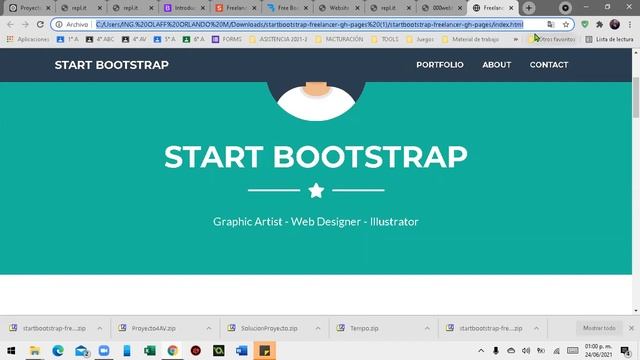
Task: Reload the current page
Action: coord(40,24)
